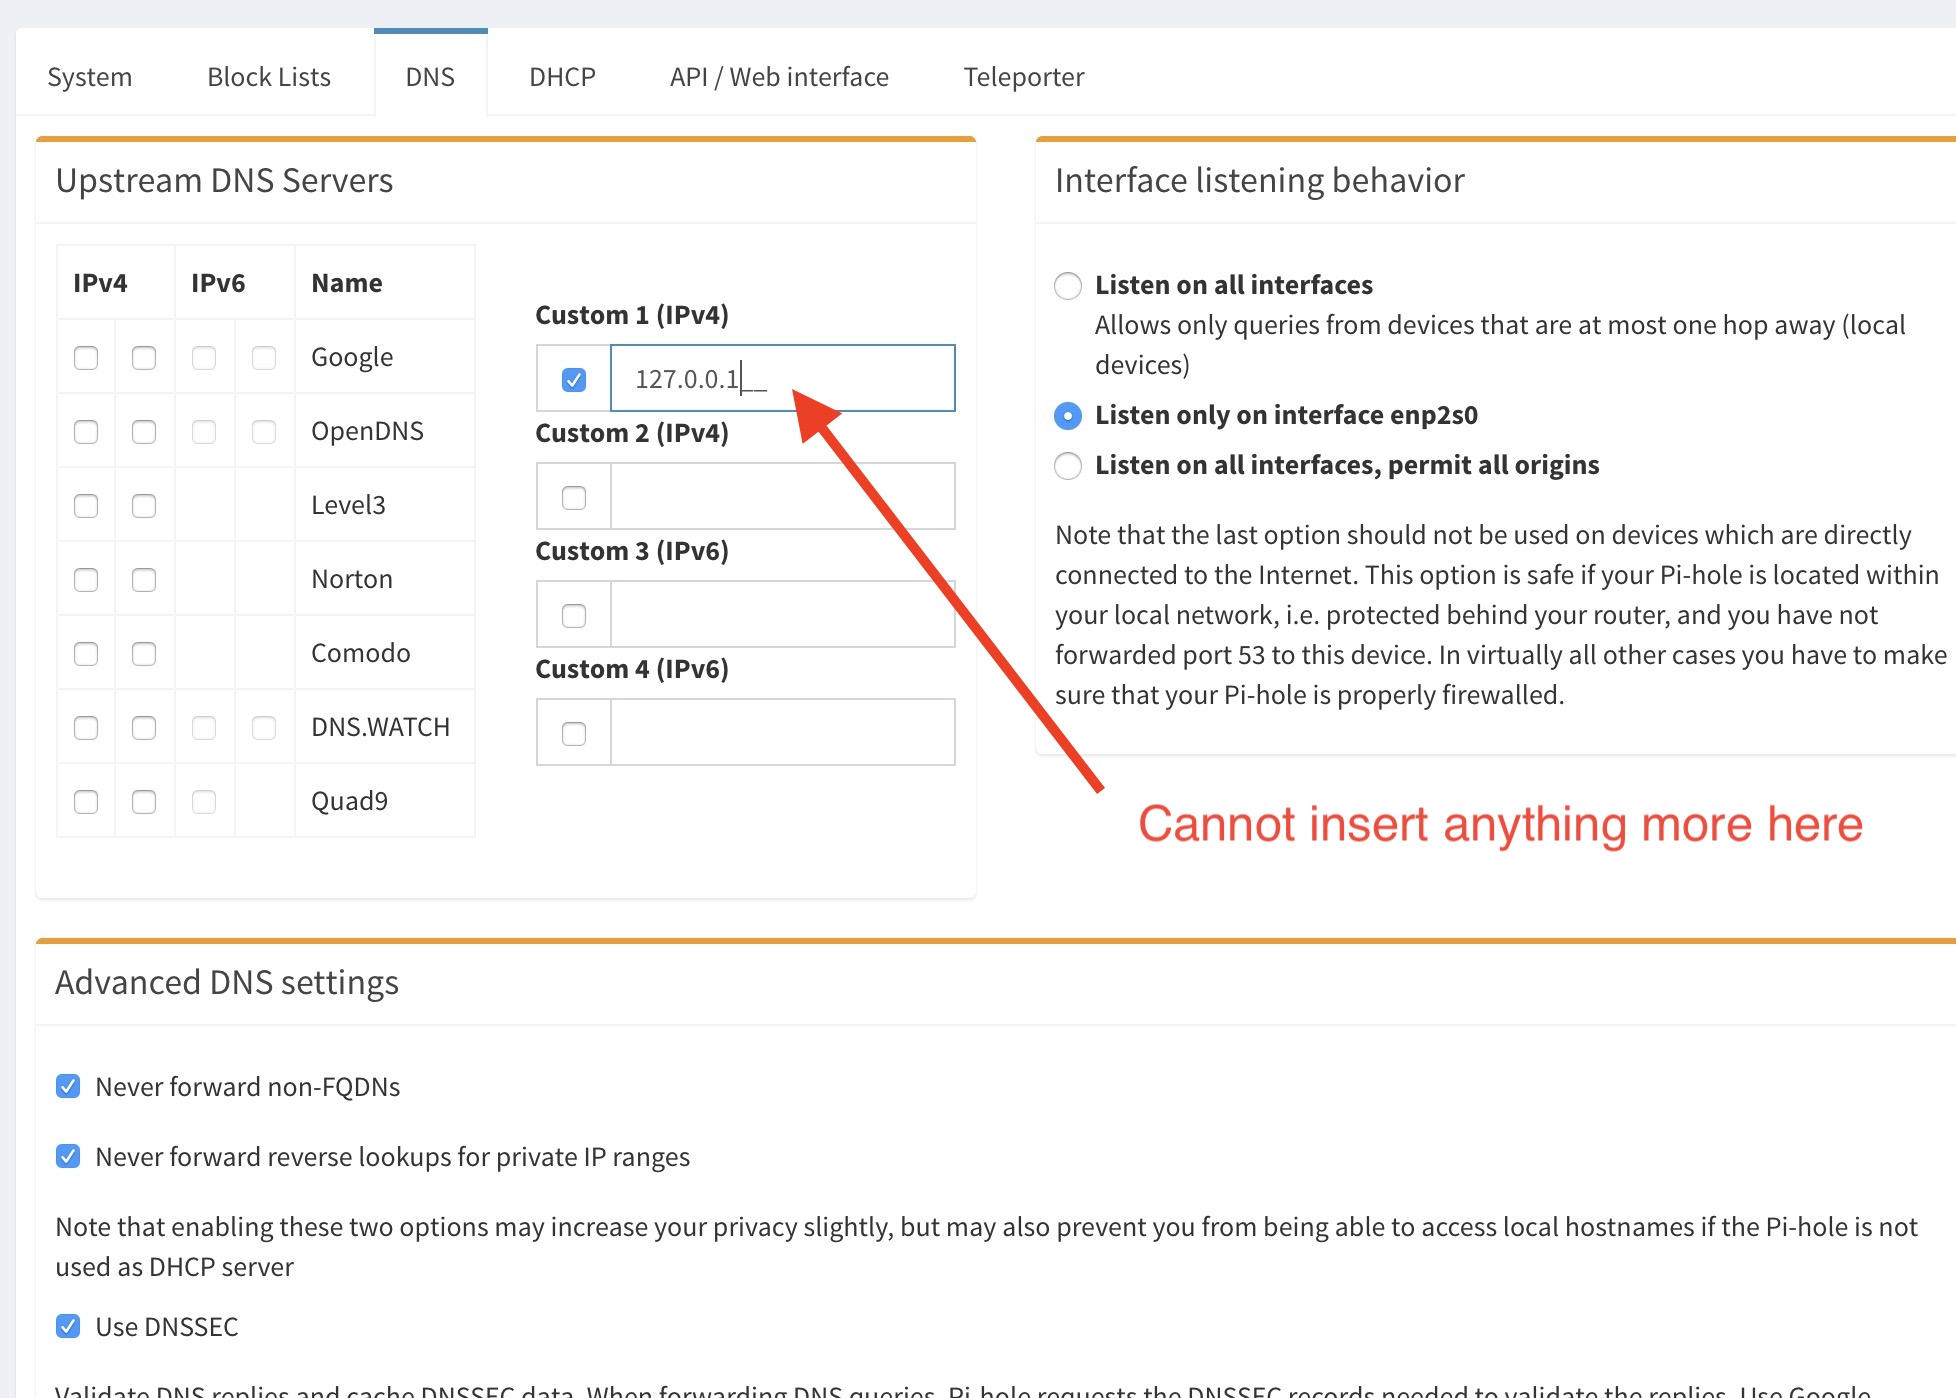Image resolution: width=1956 pixels, height=1398 pixels.
Task: Enable Google second IPv4 checkbox
Action: 144,357
